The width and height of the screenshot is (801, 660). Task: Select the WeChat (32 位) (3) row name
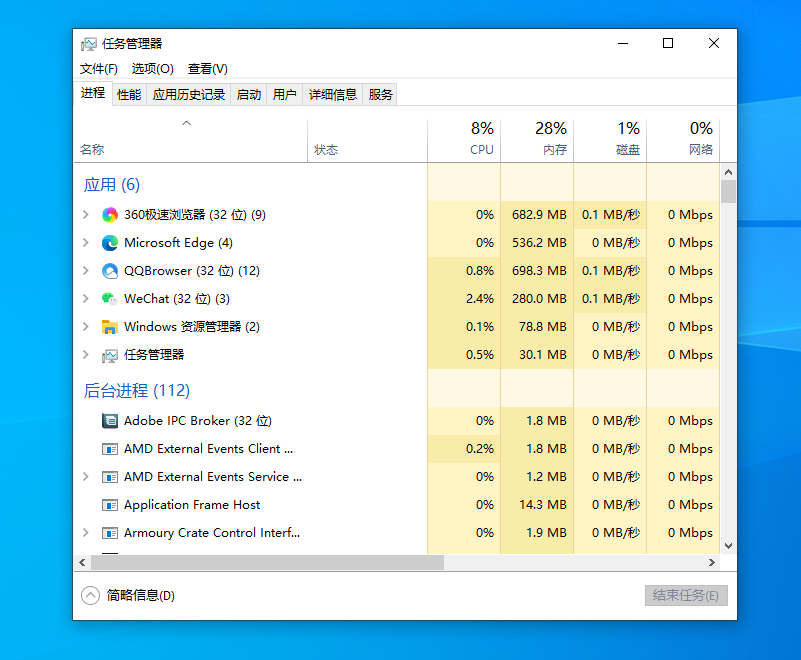pos(177,299)
